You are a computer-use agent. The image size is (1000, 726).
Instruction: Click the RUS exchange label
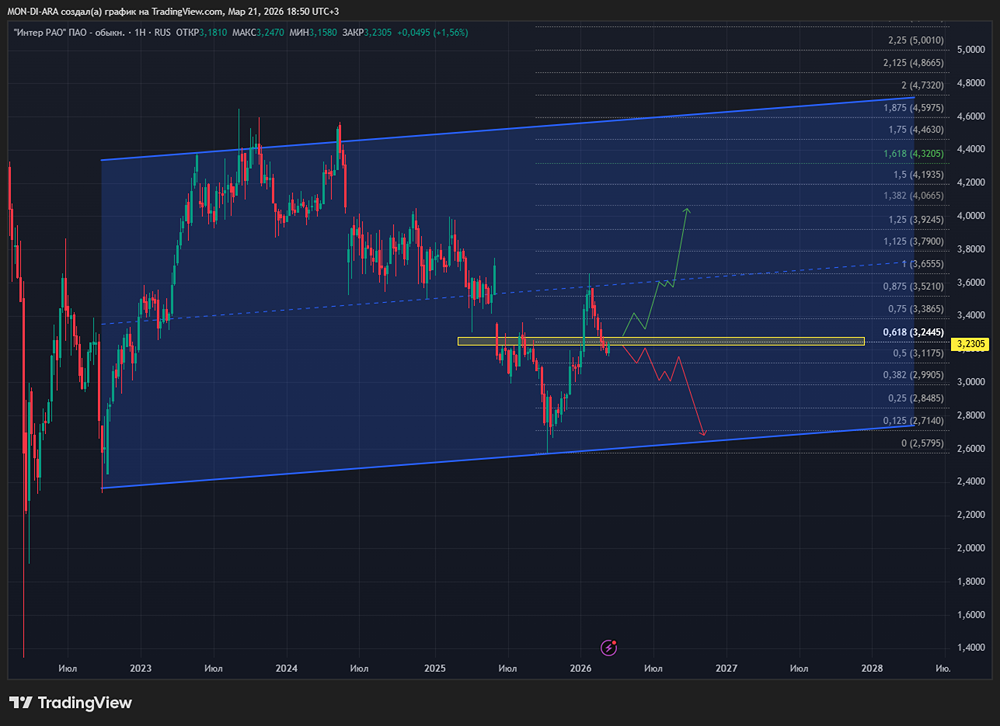point(163,33)
